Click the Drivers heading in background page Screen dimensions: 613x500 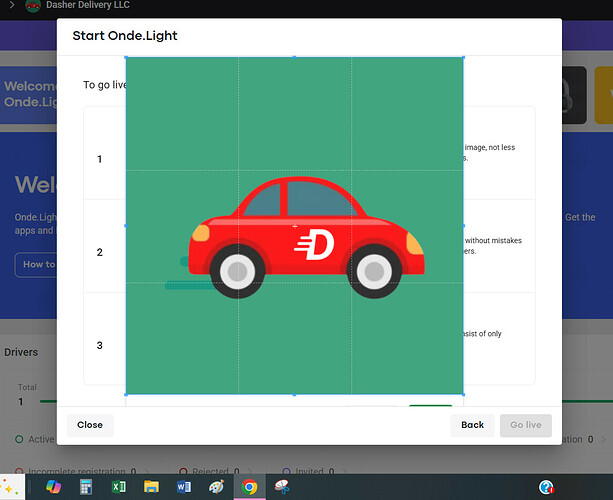pyautogui.click(x=21, y=352)
